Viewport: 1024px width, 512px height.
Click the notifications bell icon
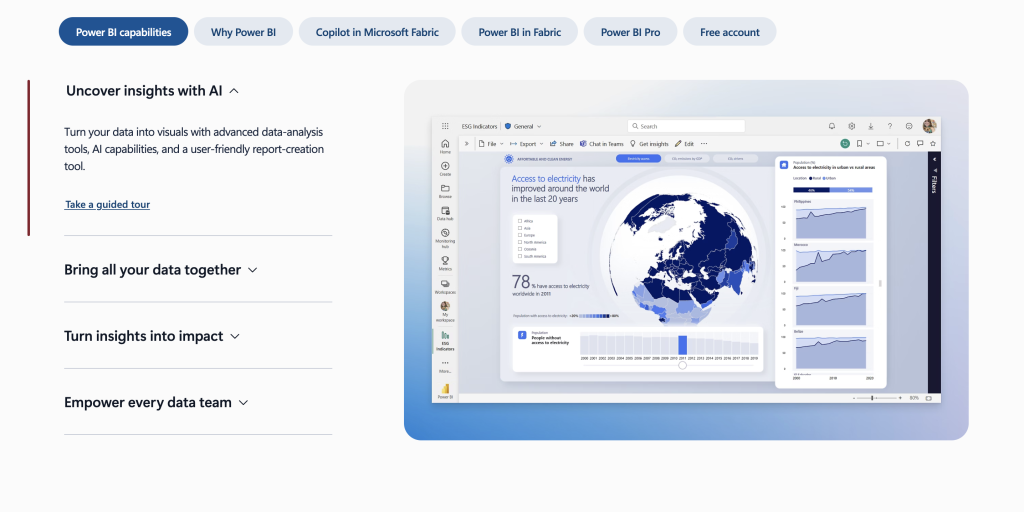pos(831,126)
